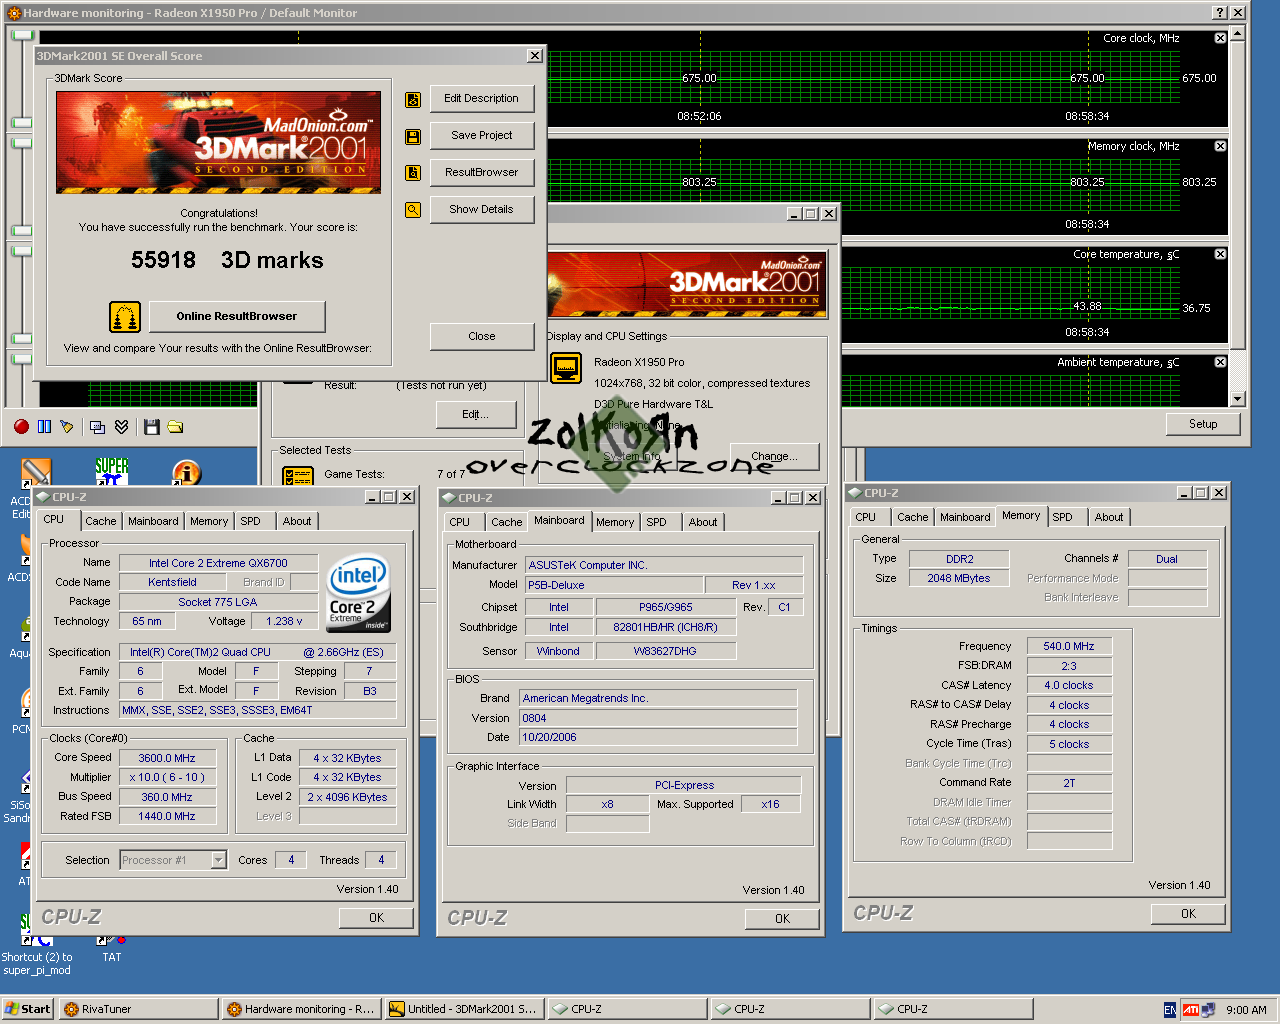This screenshot has height=1024, width=1280.
Task: Switch to Cache tab in left CPU-Z window
Action: [100, 521]
